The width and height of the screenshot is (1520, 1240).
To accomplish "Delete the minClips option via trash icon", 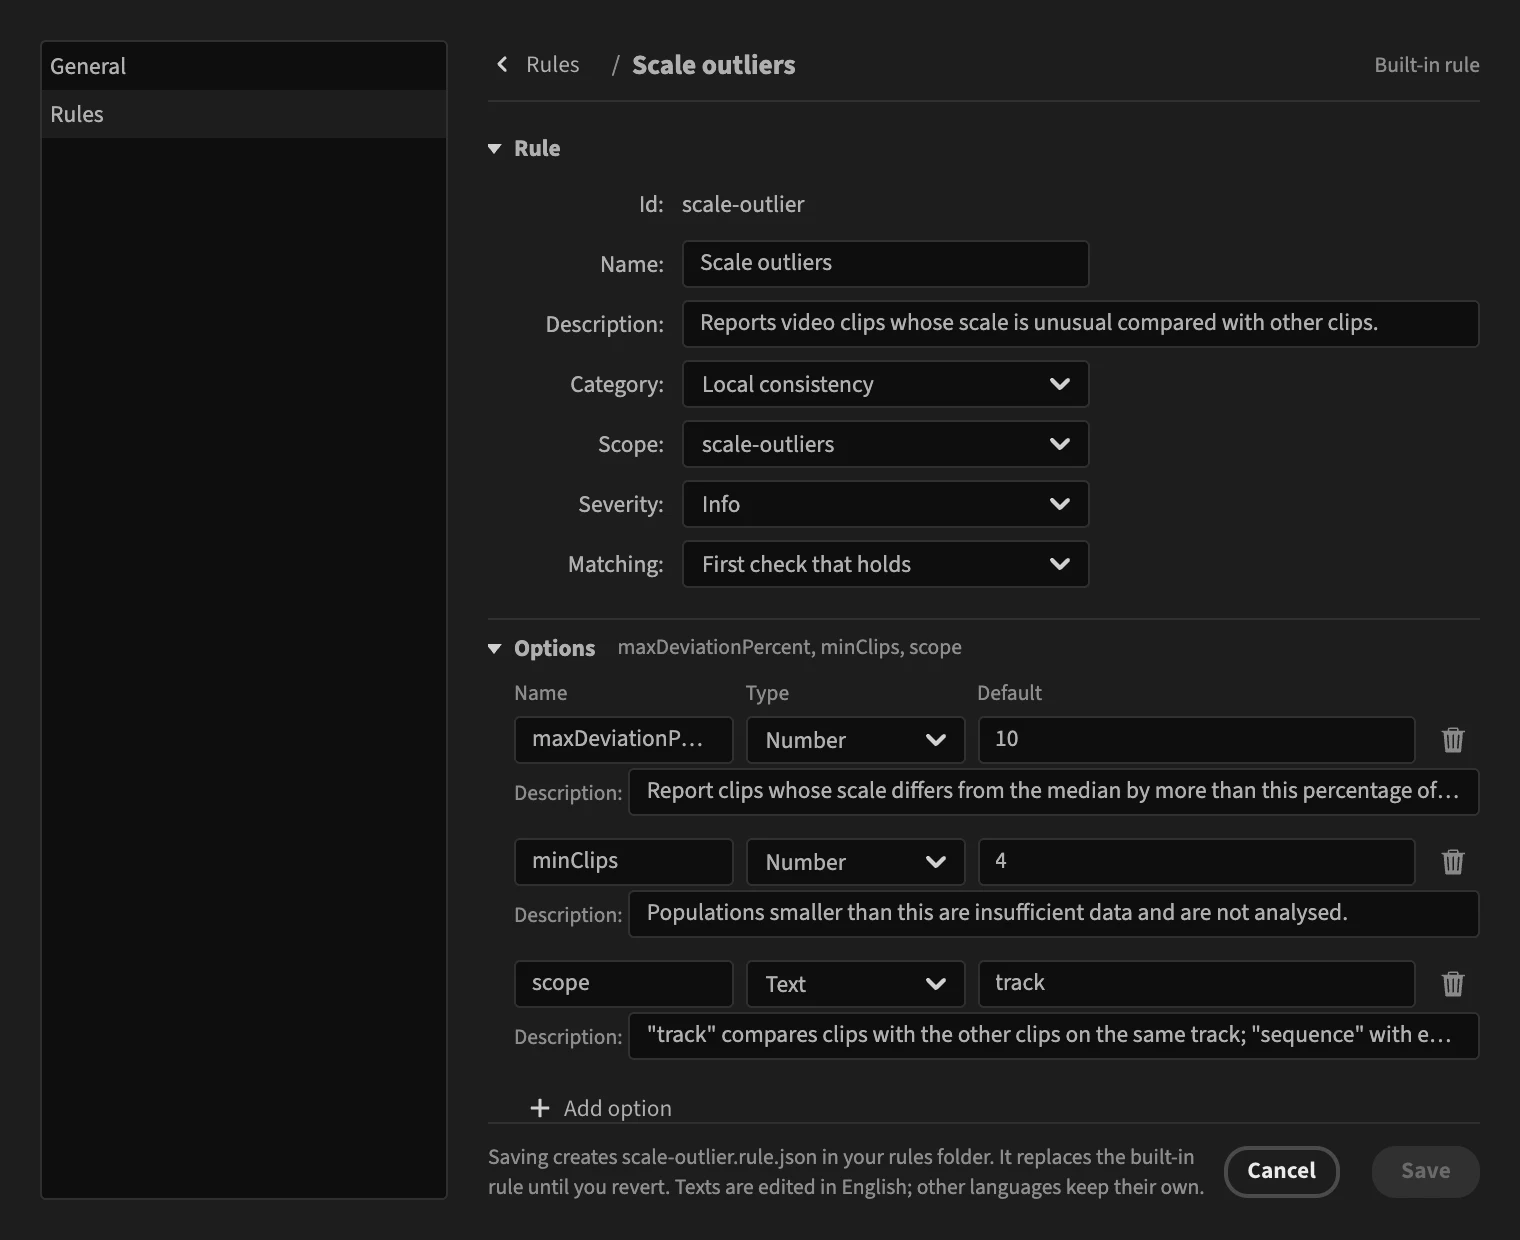I will pos(1453,862).
